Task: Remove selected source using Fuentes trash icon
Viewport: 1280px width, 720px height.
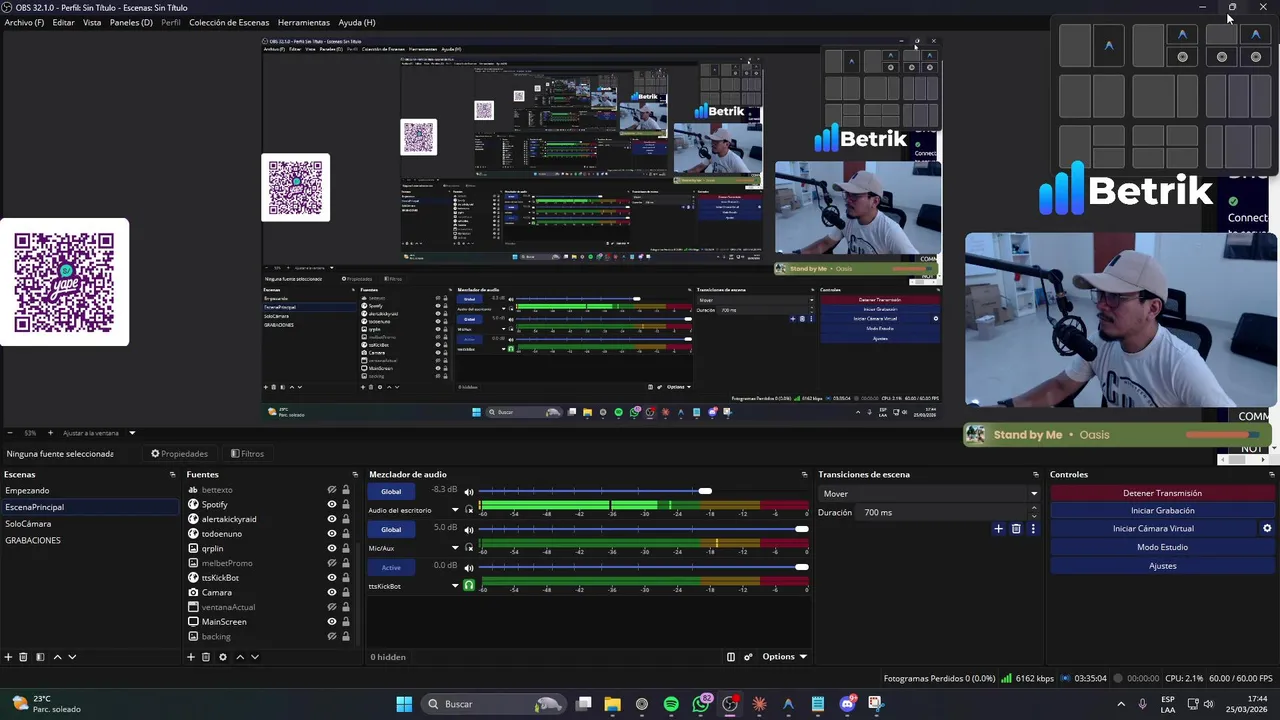Action: coord(206,657)
